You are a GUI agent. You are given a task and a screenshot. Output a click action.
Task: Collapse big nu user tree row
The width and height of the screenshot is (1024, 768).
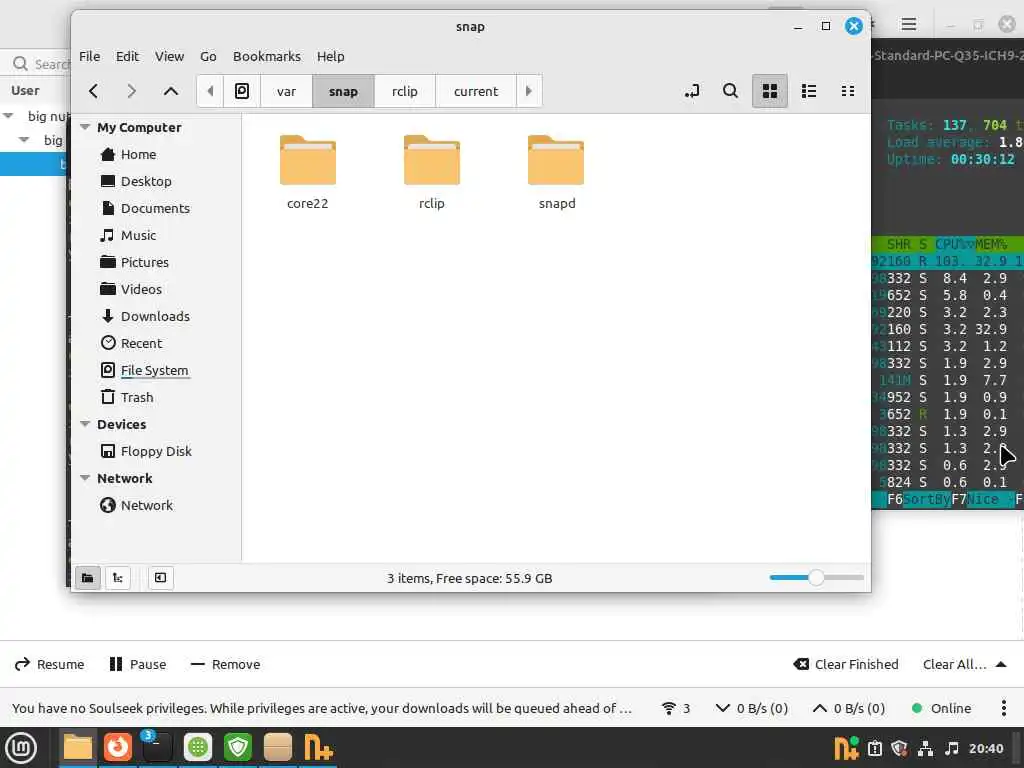coord(8,116)
